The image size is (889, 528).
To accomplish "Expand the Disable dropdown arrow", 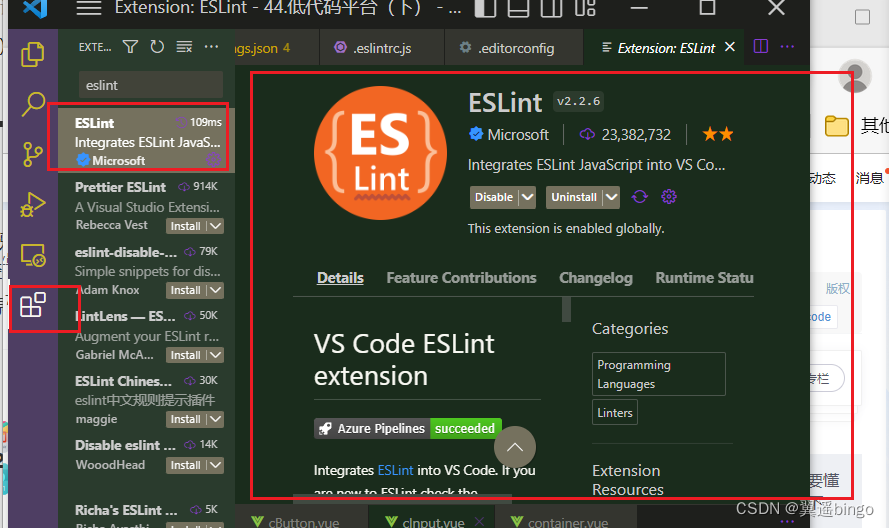I will tap(527, 197).
